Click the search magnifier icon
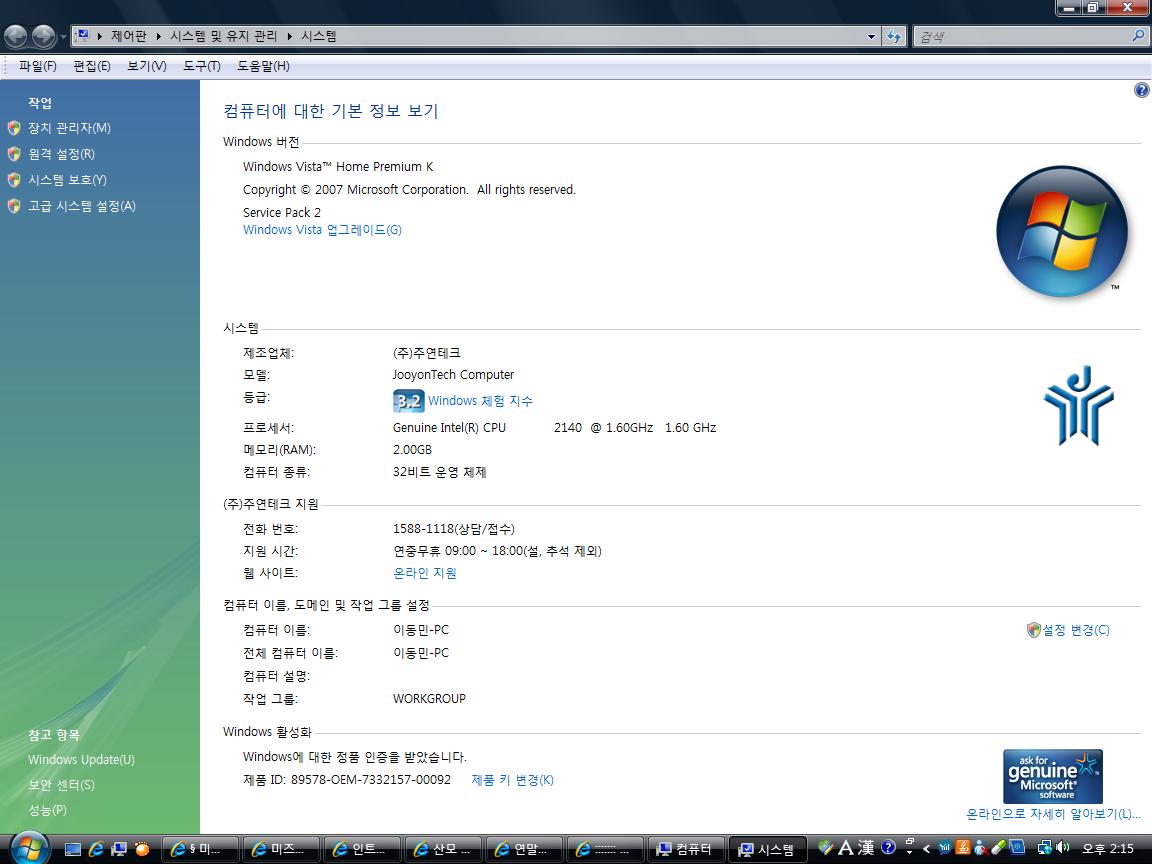Image resolution: width=1152 pixels, height=864 pixels. tap(1138, 35)
